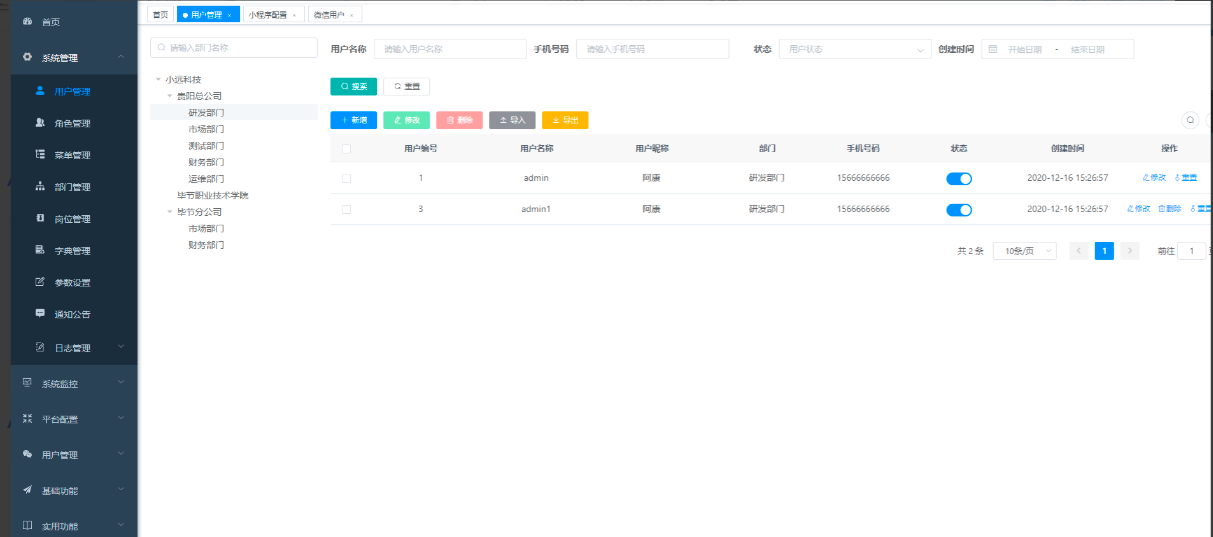Click the 平台配置 icon in sidebar

(27, 419)
